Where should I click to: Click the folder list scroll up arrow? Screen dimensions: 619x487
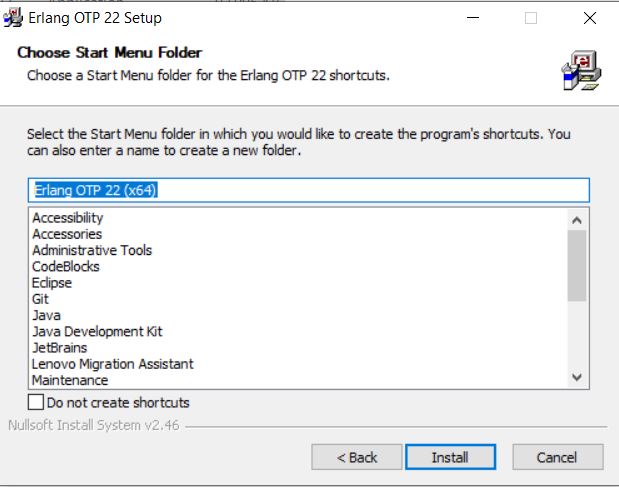tap(577, 220)
